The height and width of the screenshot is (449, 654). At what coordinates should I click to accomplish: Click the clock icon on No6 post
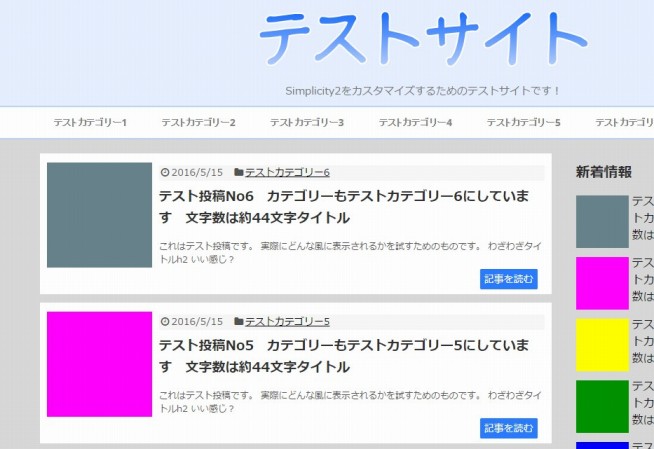pos(165,173)
